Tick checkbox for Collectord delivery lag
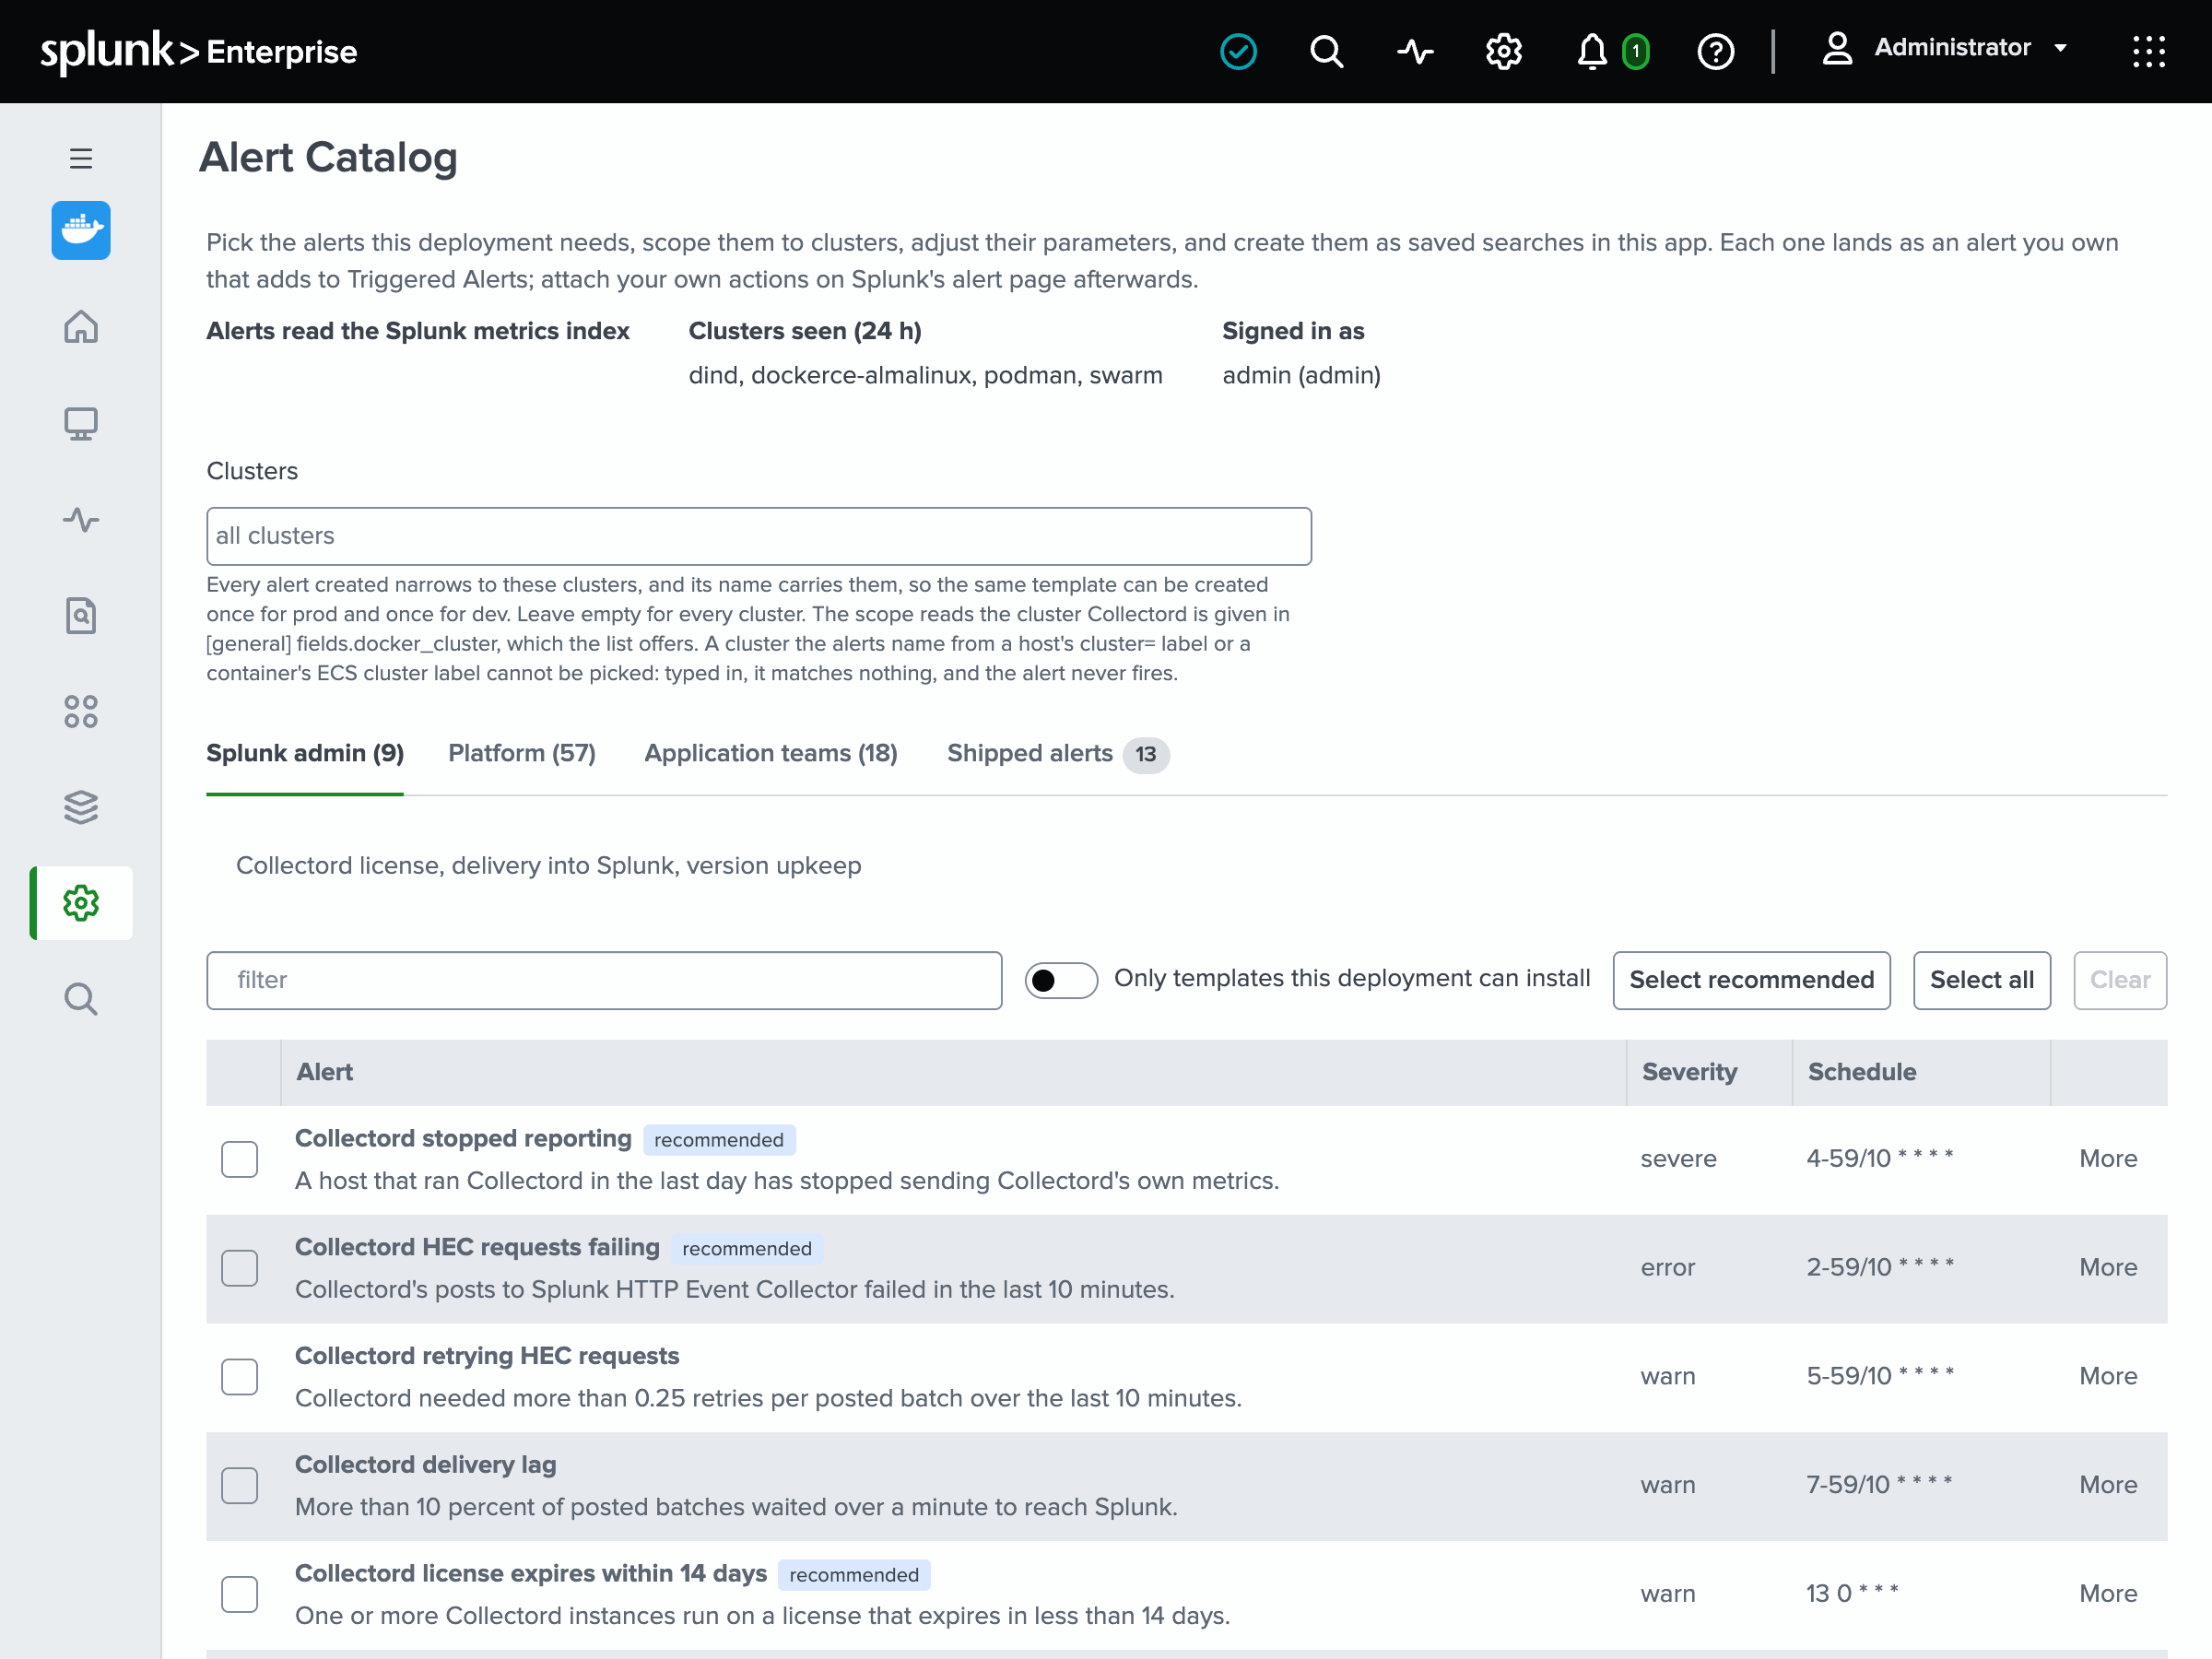2212x1659 pixels. pos(239,1486)
